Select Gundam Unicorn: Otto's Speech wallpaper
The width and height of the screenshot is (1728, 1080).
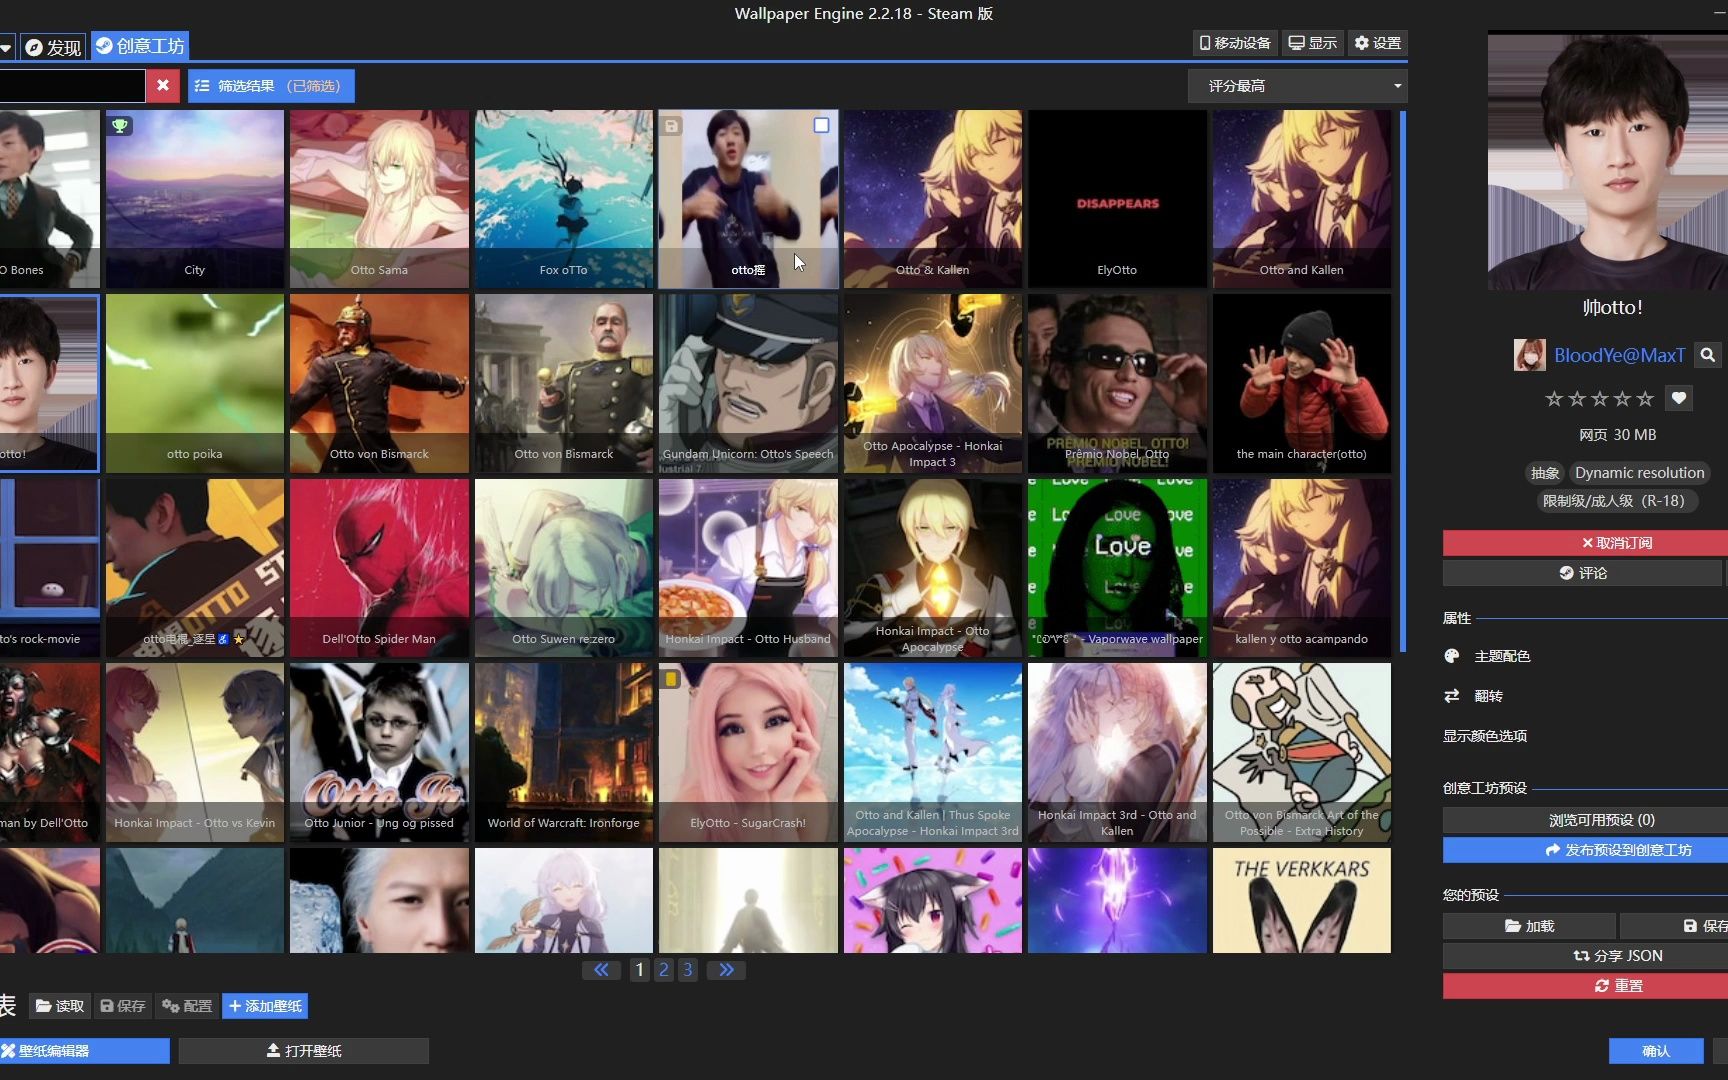pos(748,383)
